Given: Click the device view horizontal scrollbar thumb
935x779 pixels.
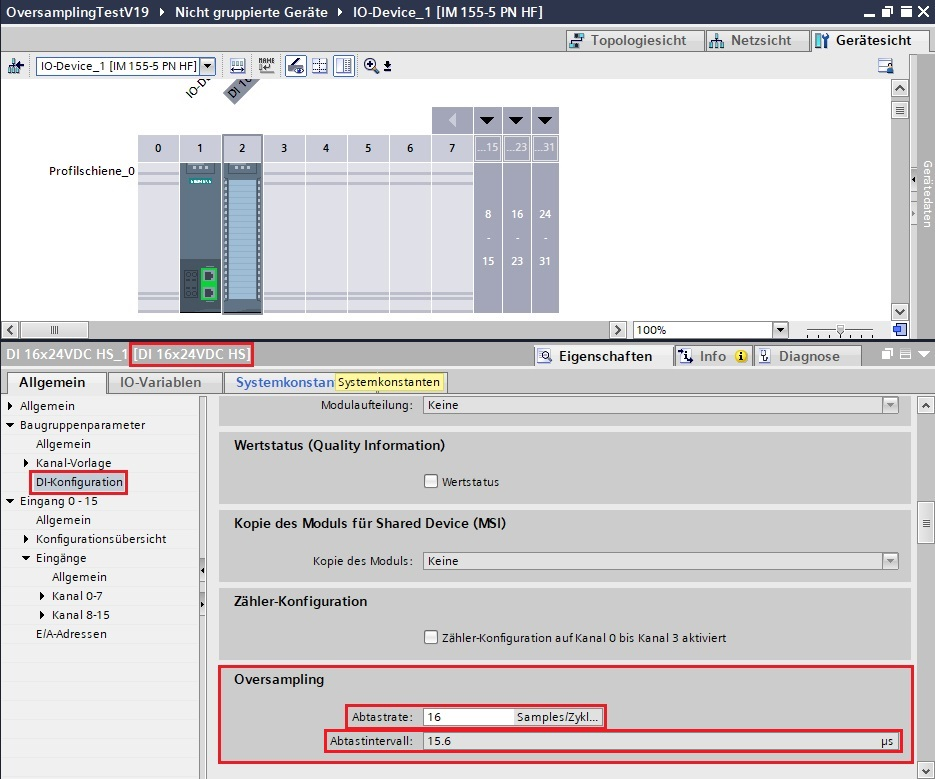Looking at the screenshot, I should (x=54, y=329).
